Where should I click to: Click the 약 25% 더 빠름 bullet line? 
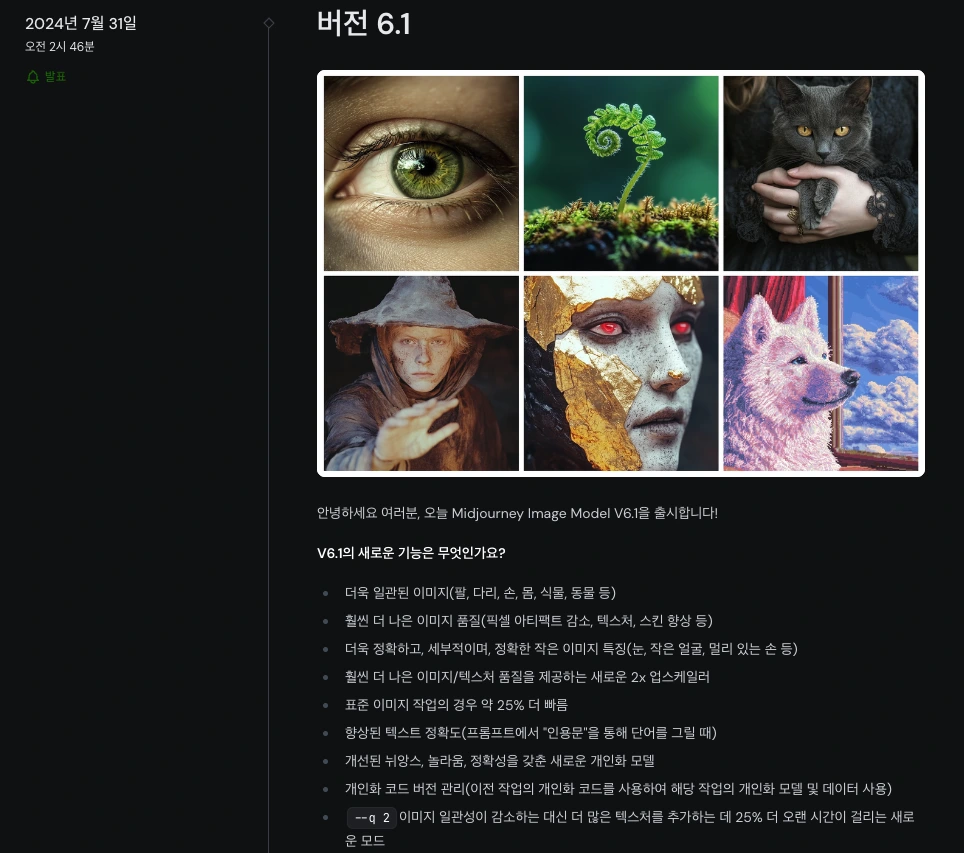click(456, 705)
